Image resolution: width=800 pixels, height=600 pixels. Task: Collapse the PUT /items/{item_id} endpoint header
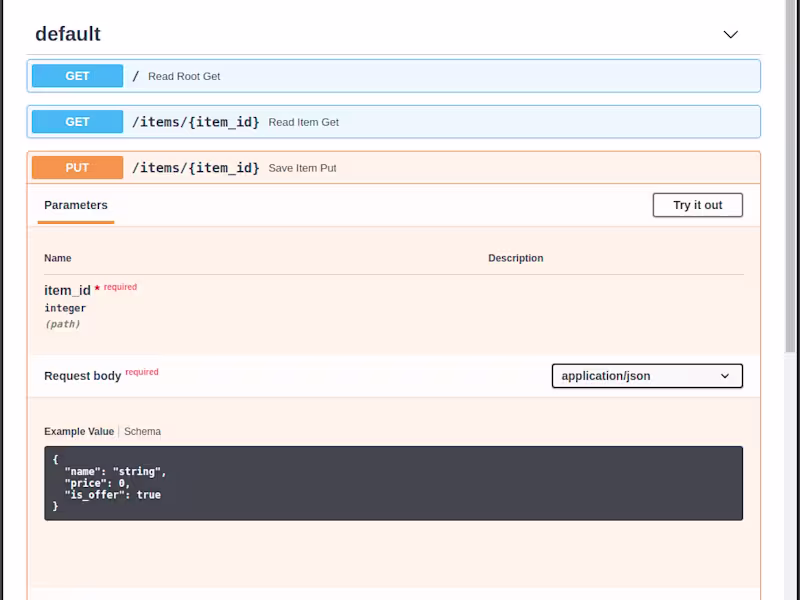[393, 168]
